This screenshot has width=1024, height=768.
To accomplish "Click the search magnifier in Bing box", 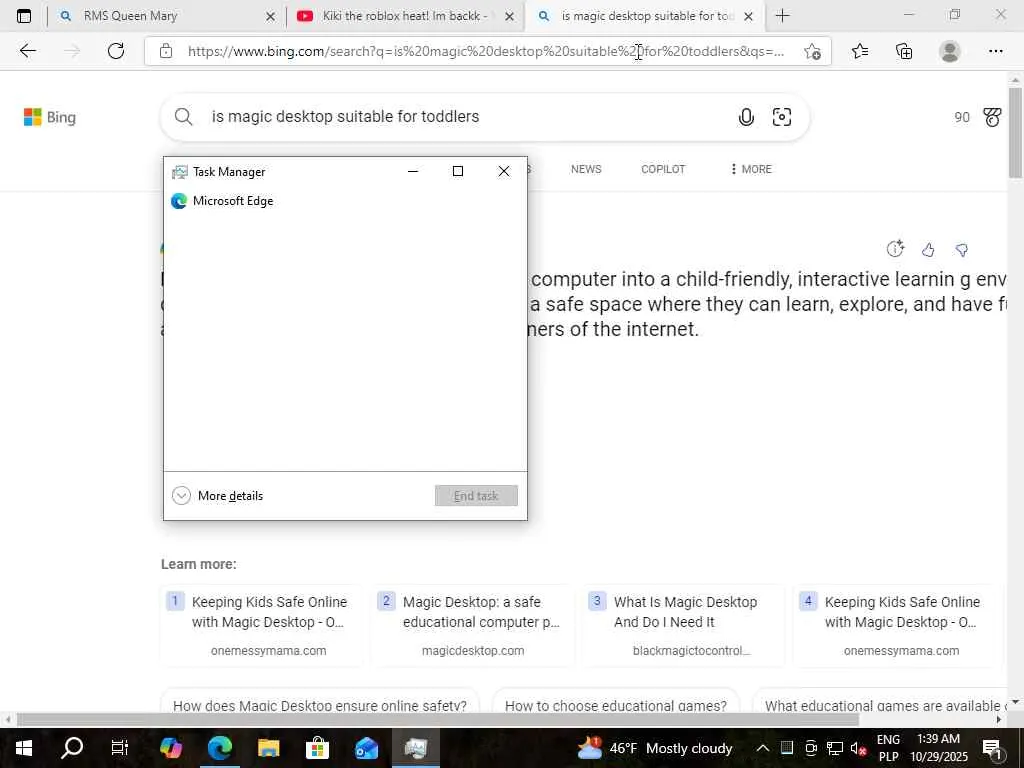I will [184, 117].
